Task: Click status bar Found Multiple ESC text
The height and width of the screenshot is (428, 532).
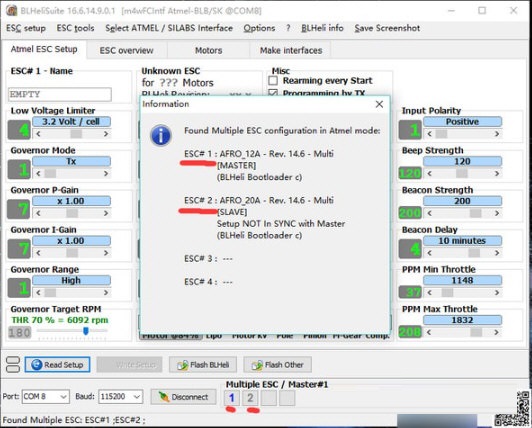Action: click(74, 420)
